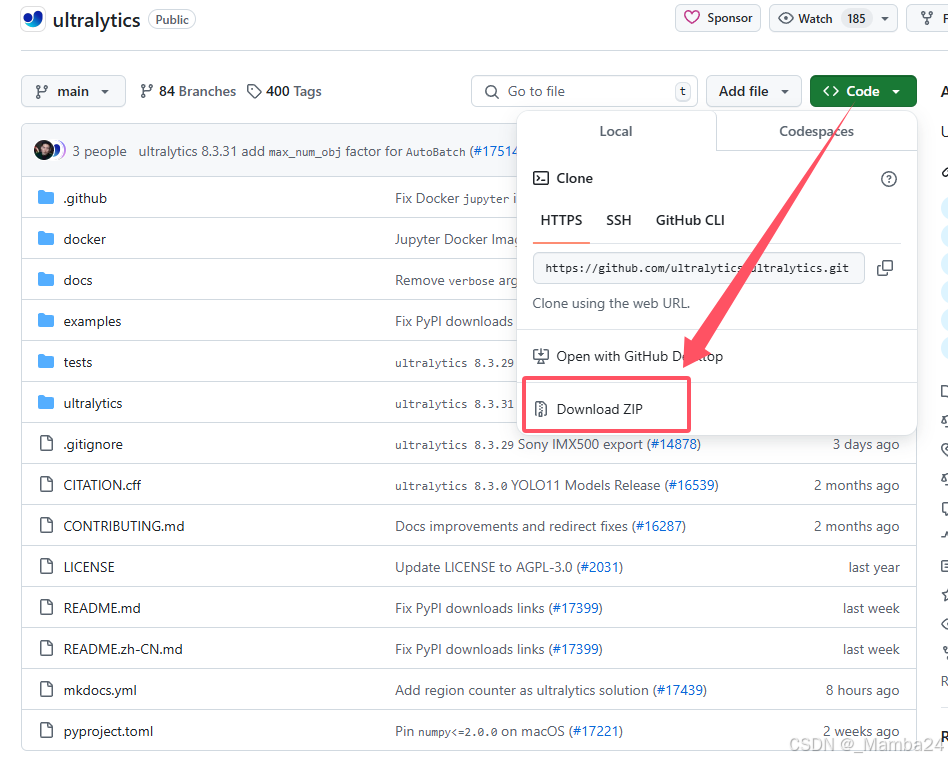Open the pyproject.toml file
Image resolution: width=948 pixels, height=760 pixels.
tap(108, 732)
